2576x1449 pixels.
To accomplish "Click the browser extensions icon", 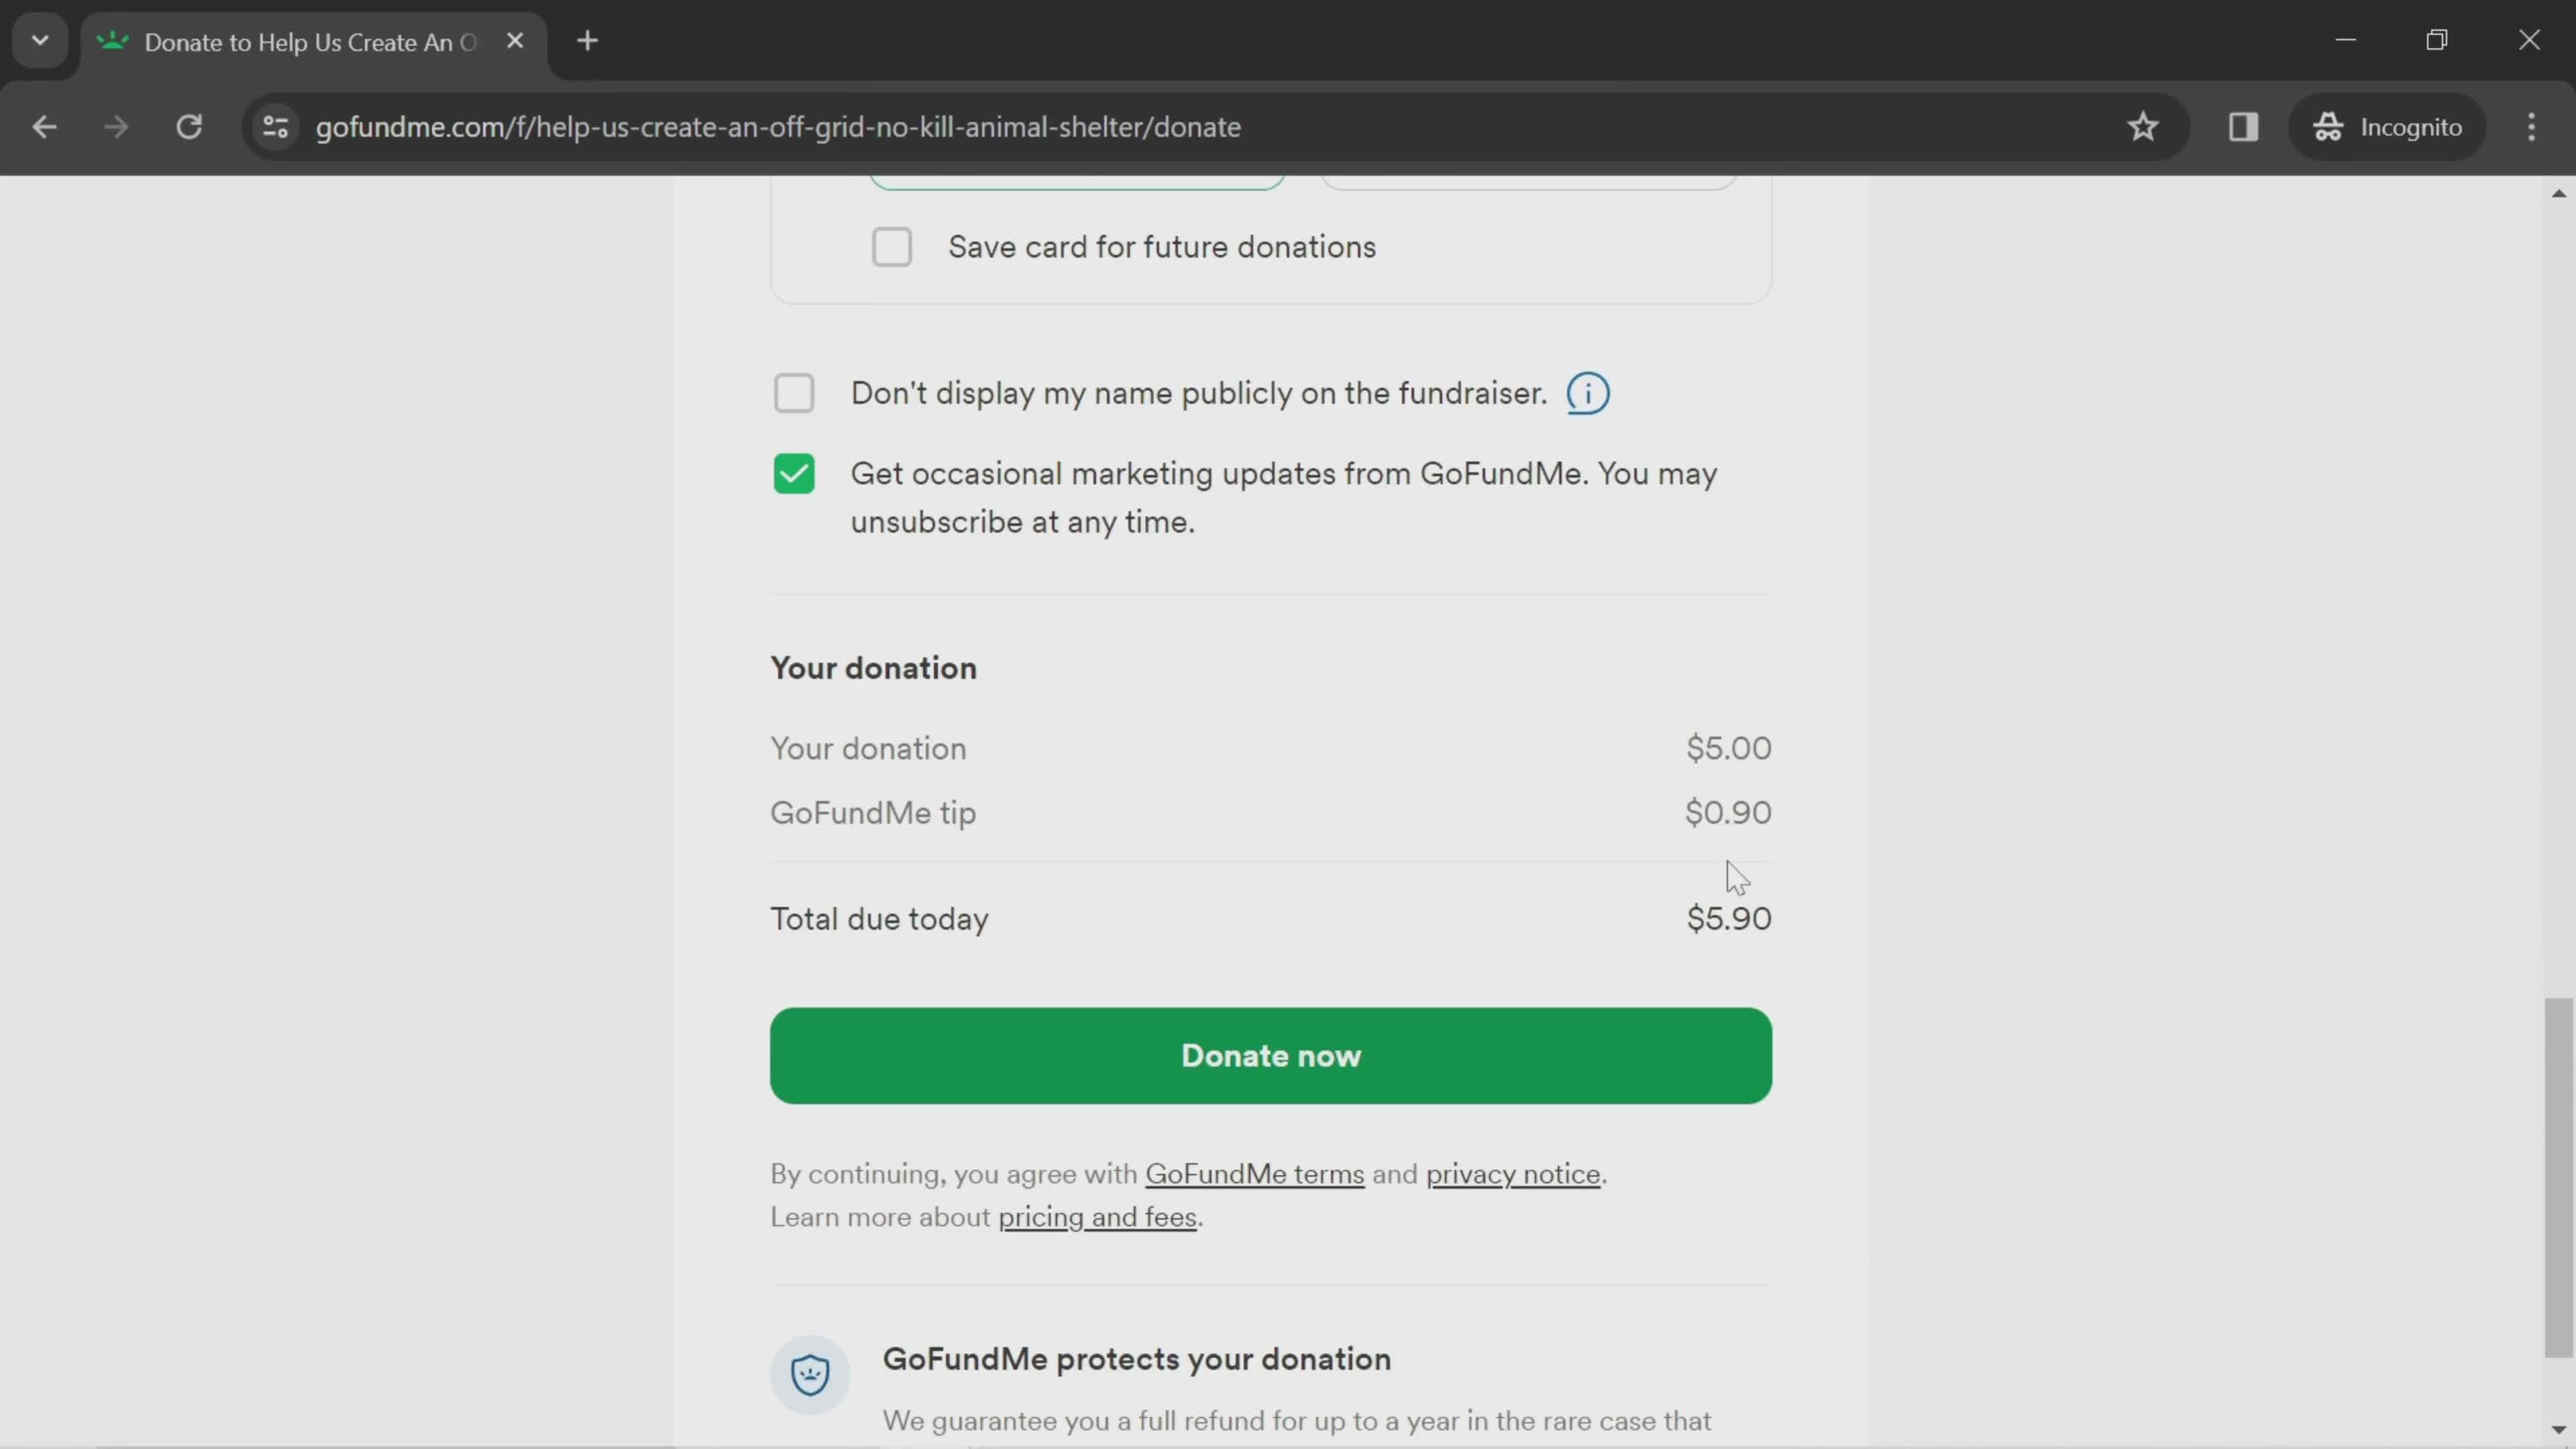I will [2243, 125].
